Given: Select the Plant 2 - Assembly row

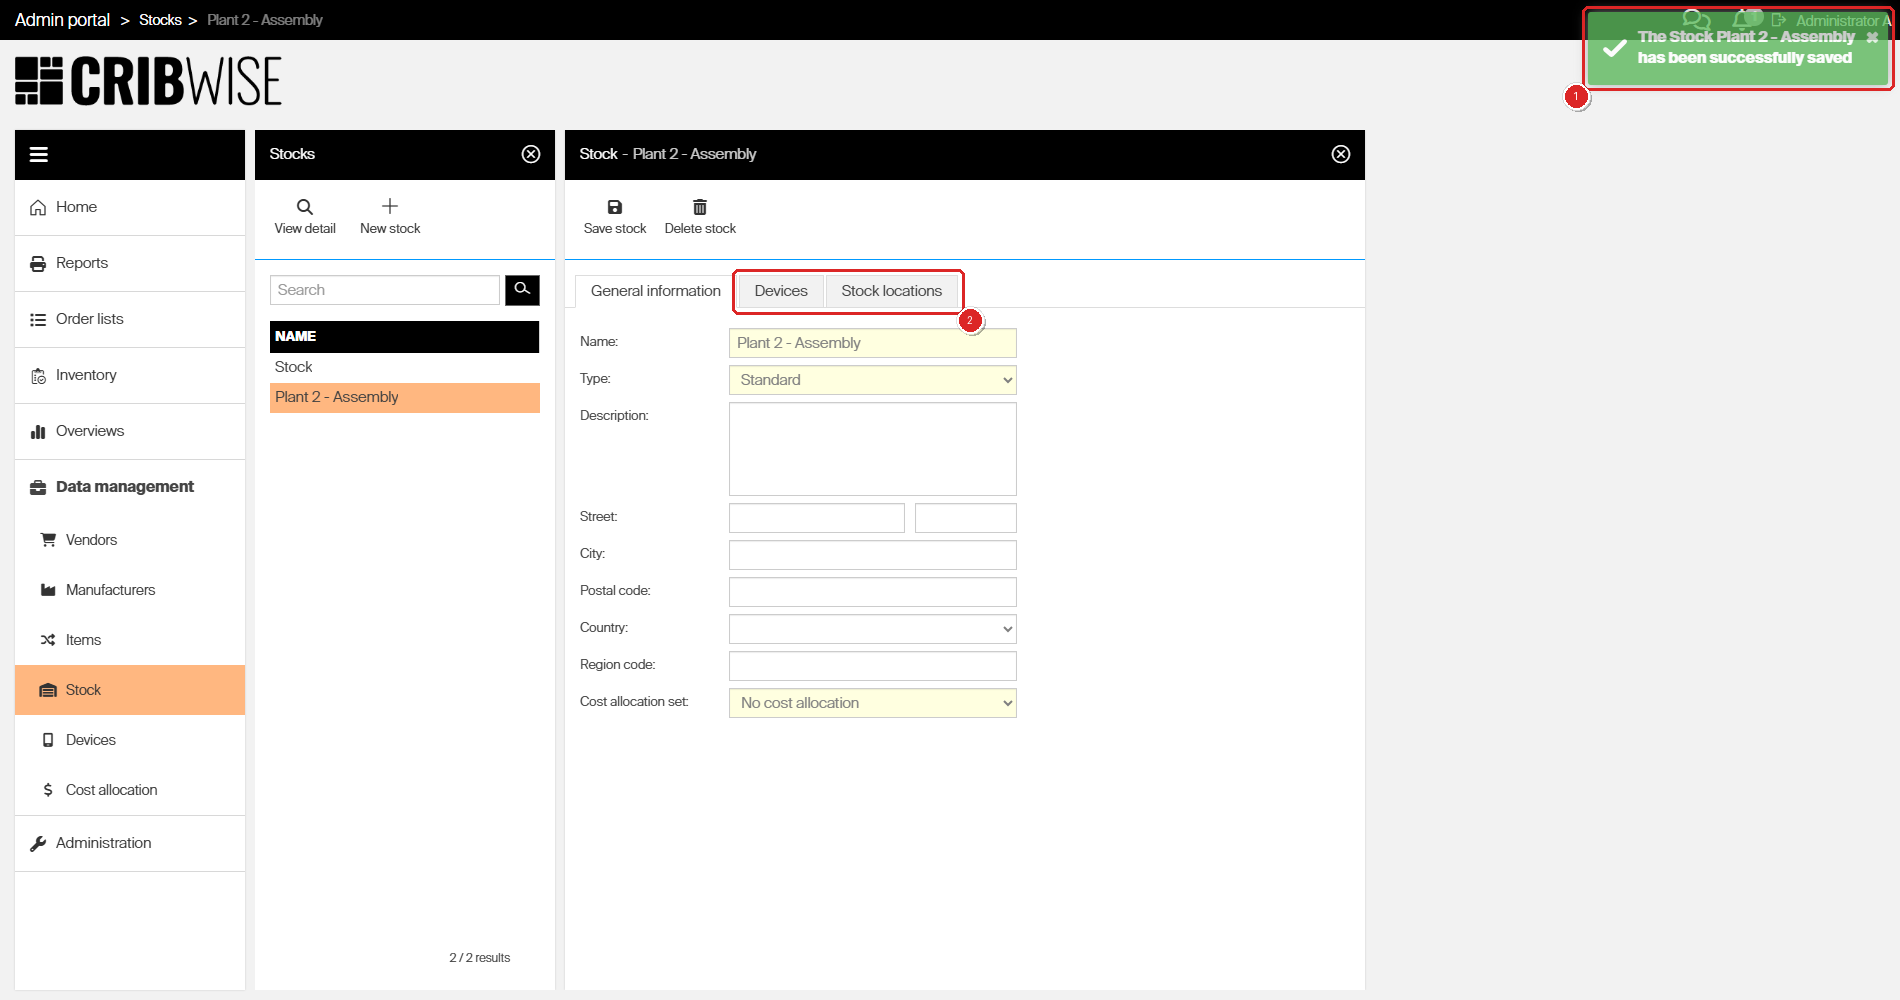Looking at the screenshot, I should coord(405,397).
